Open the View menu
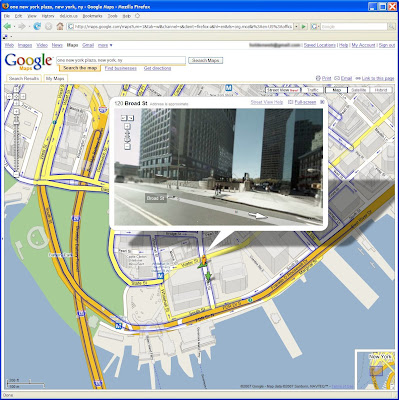 [32, 16]
